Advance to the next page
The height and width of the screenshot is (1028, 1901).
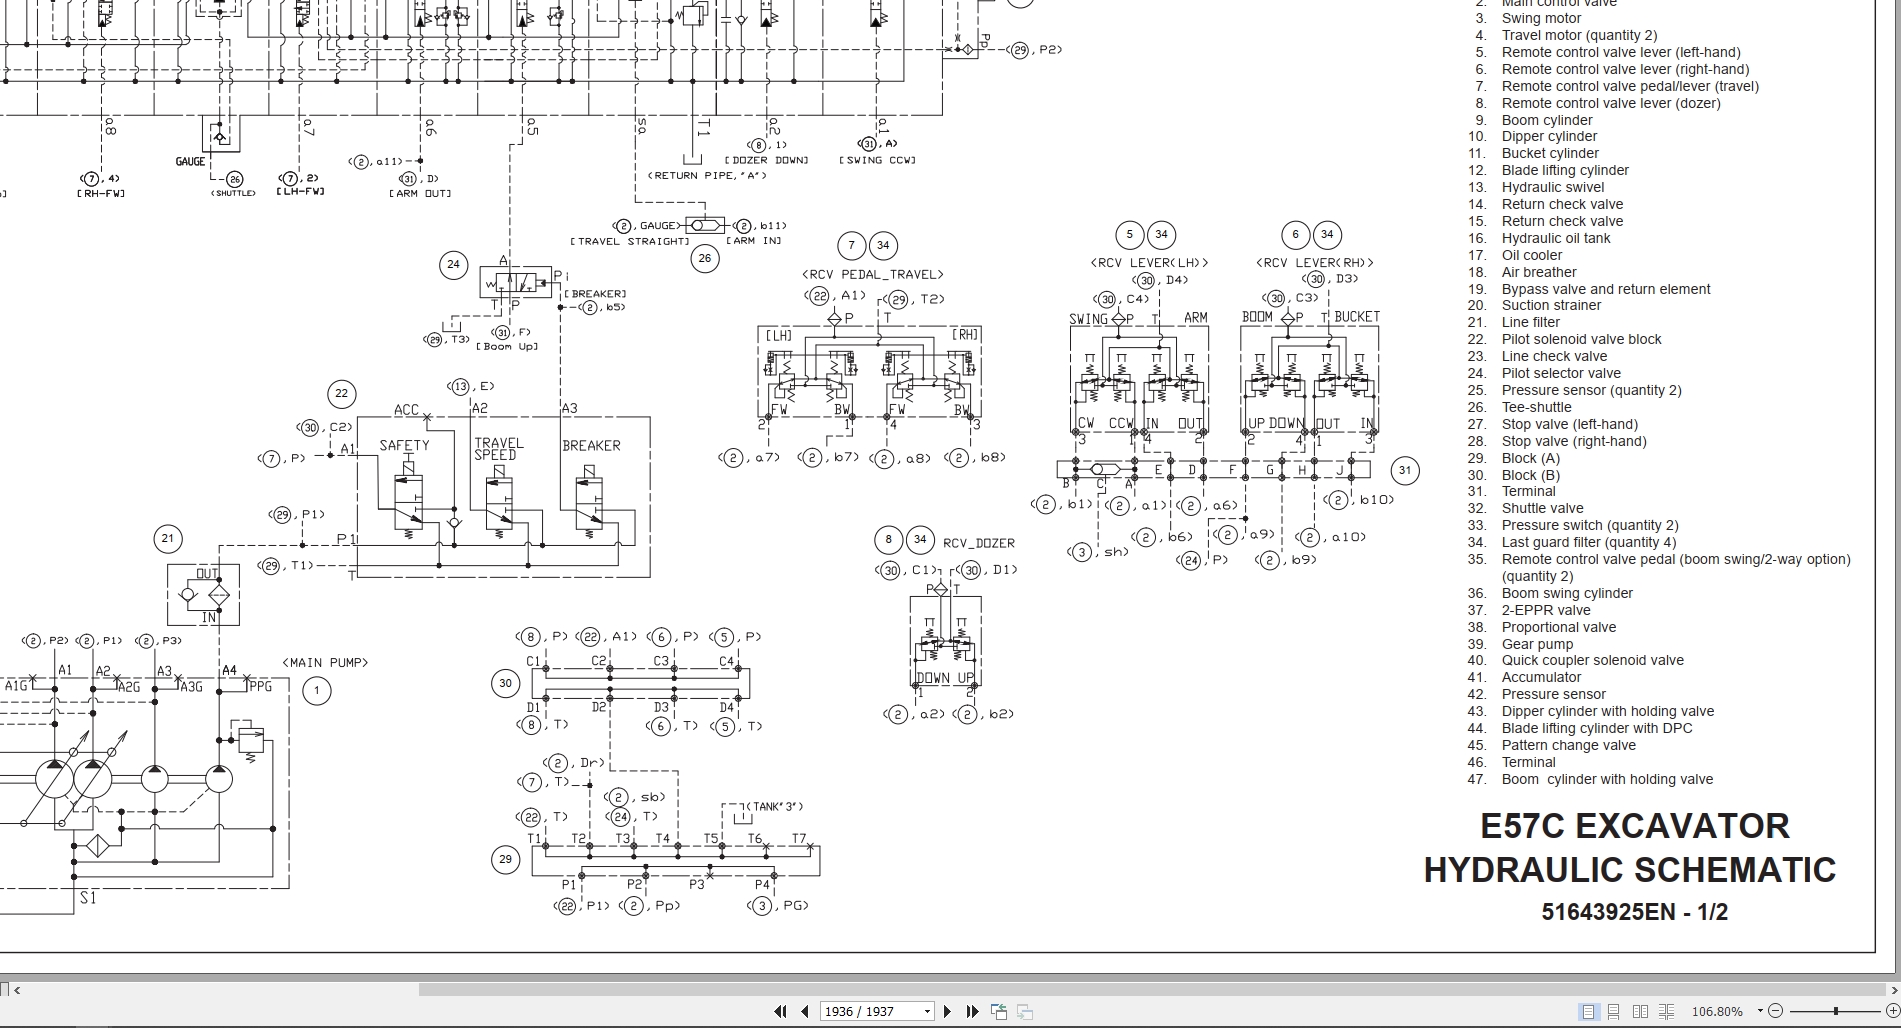pos(947,1011)
